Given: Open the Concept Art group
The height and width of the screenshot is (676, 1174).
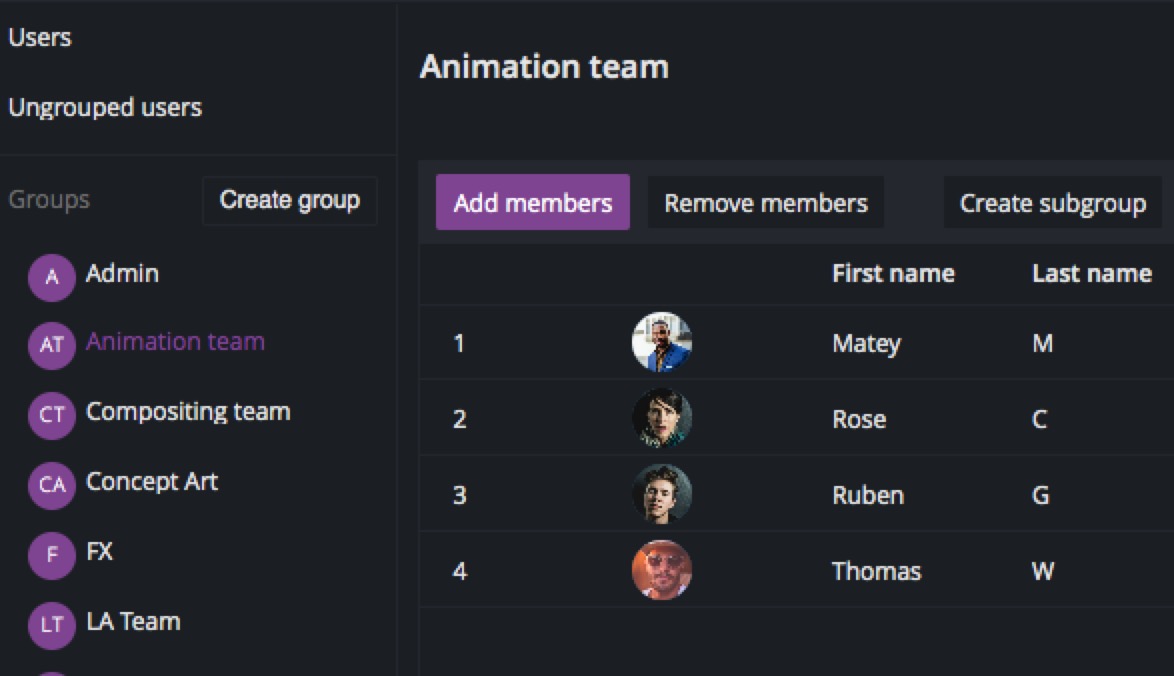Looking at the screenshot, I should tap(152, 482).
